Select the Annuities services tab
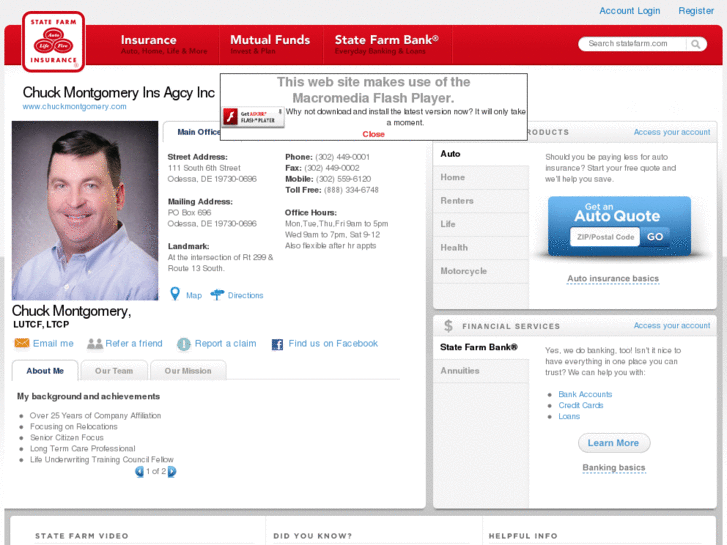 [x=481, y=371]
